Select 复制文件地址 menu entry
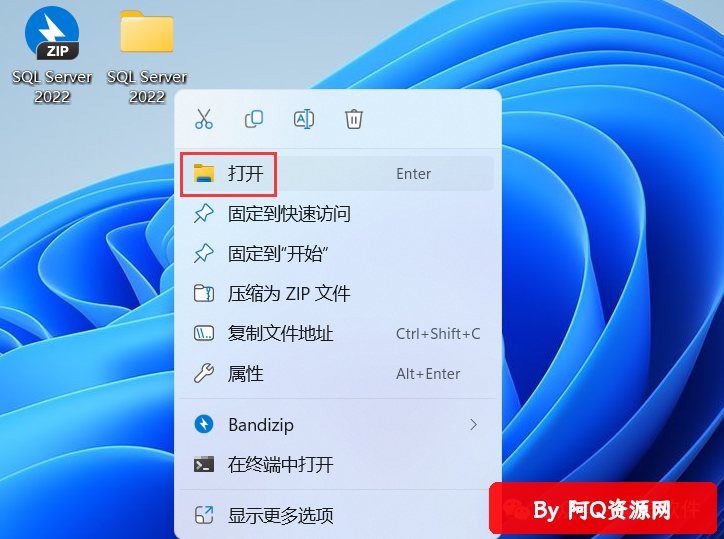Image resolution: width=724 pixels, height=539 pixels. [x=337, y=333]
